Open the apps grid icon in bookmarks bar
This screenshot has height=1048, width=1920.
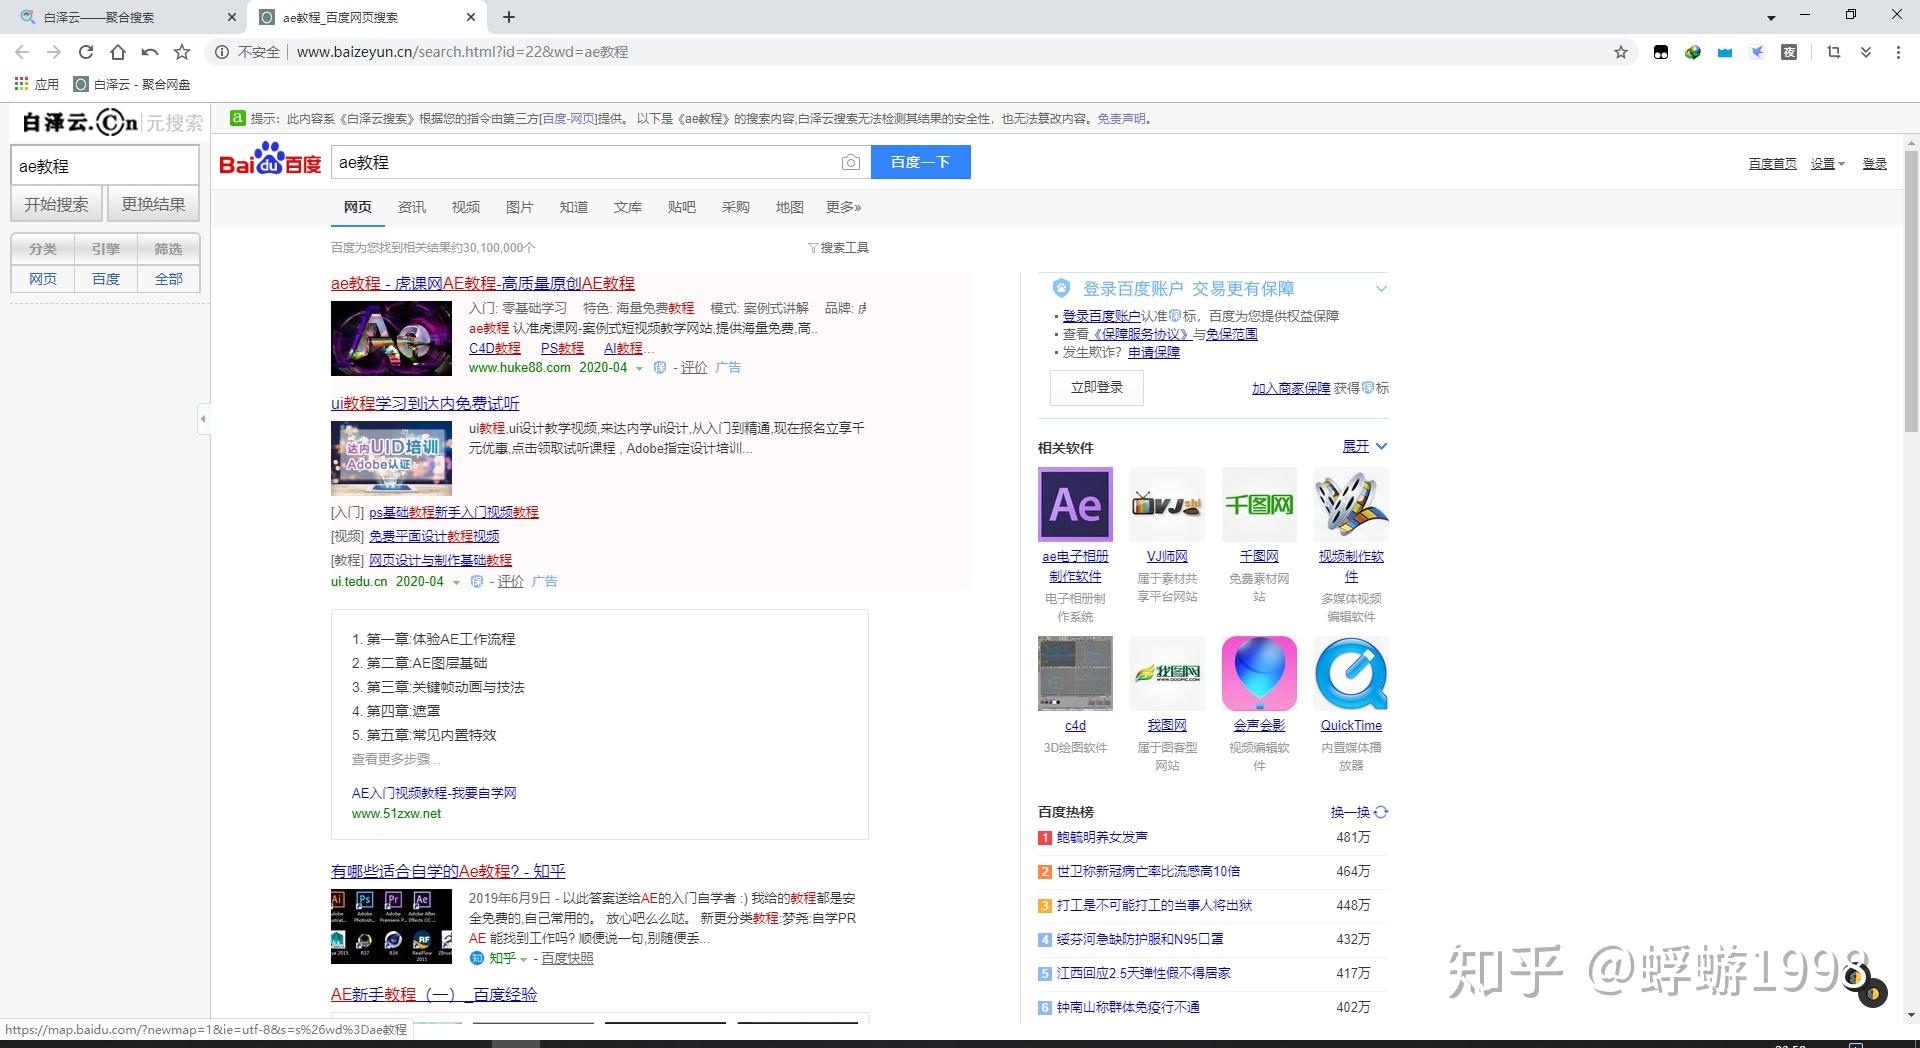pyautogui.click(x=21, y=84)
